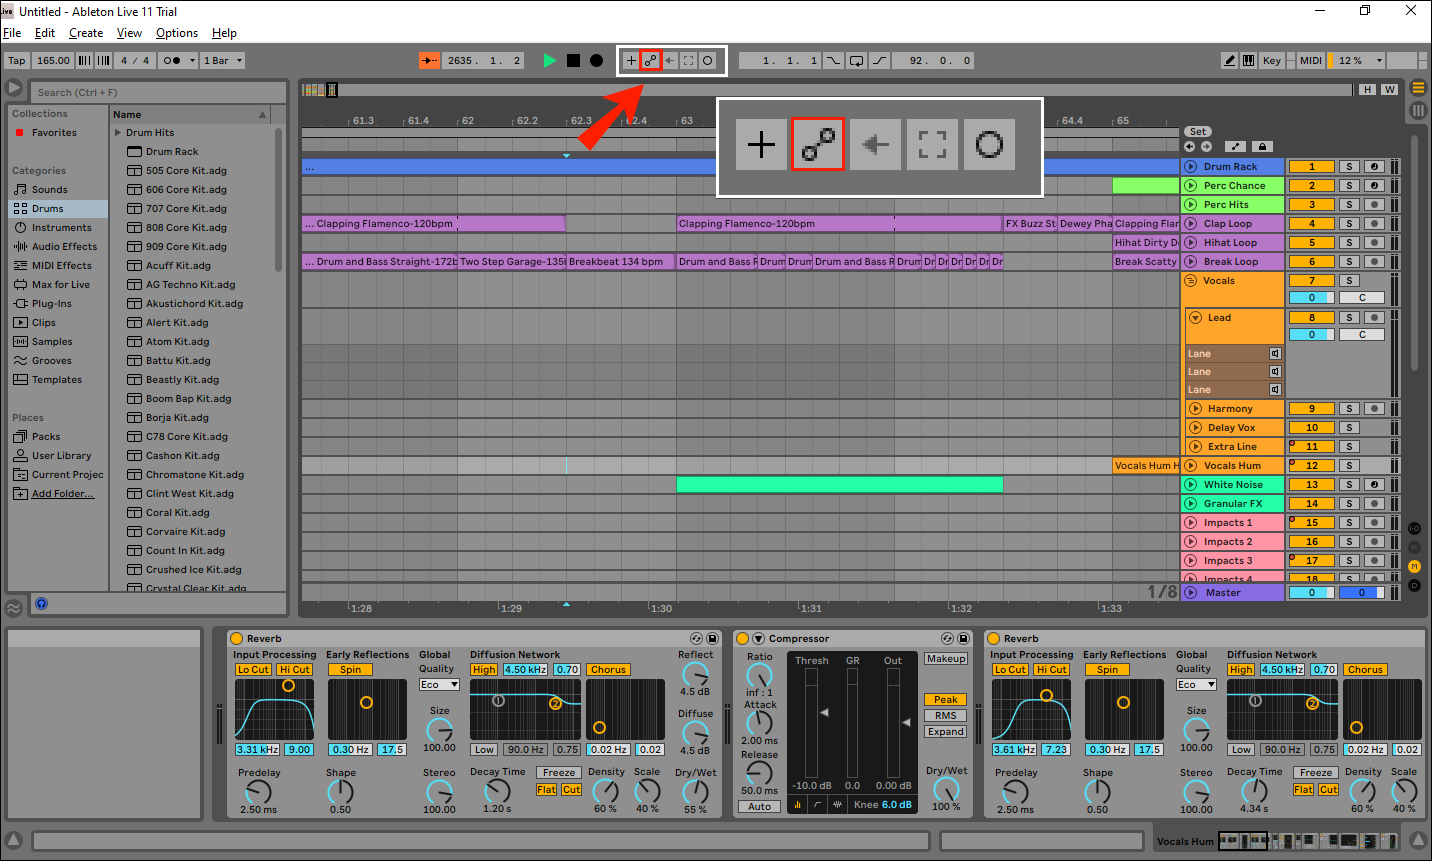The height and width of the screenshot is (861, 1432).
Task: Enable the Computer MIDI Keyboard icon
Action: (x=1249, y=60)
